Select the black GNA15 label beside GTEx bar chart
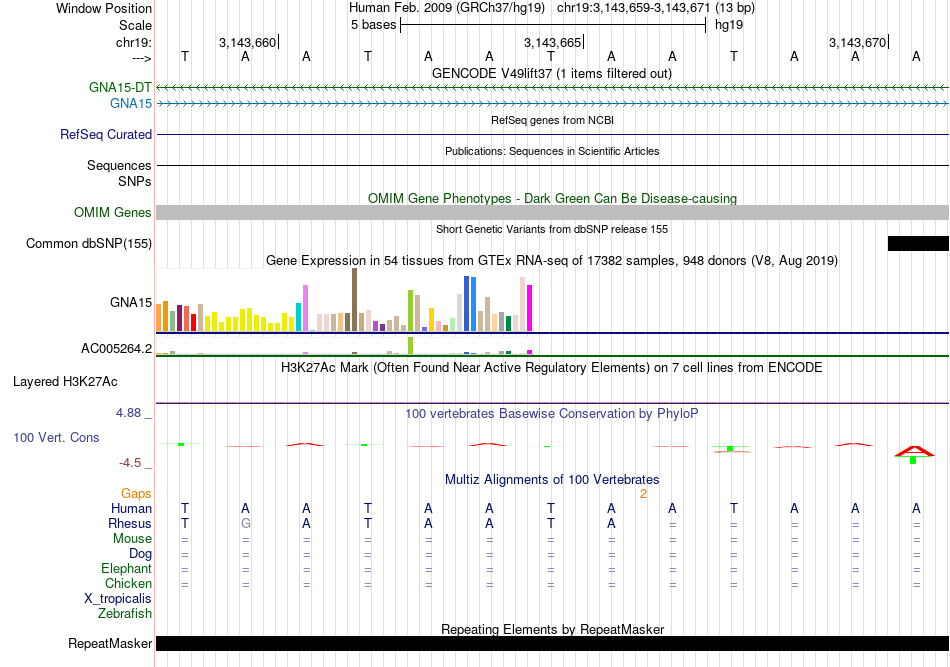950x667 pixels. pos(131,302)
